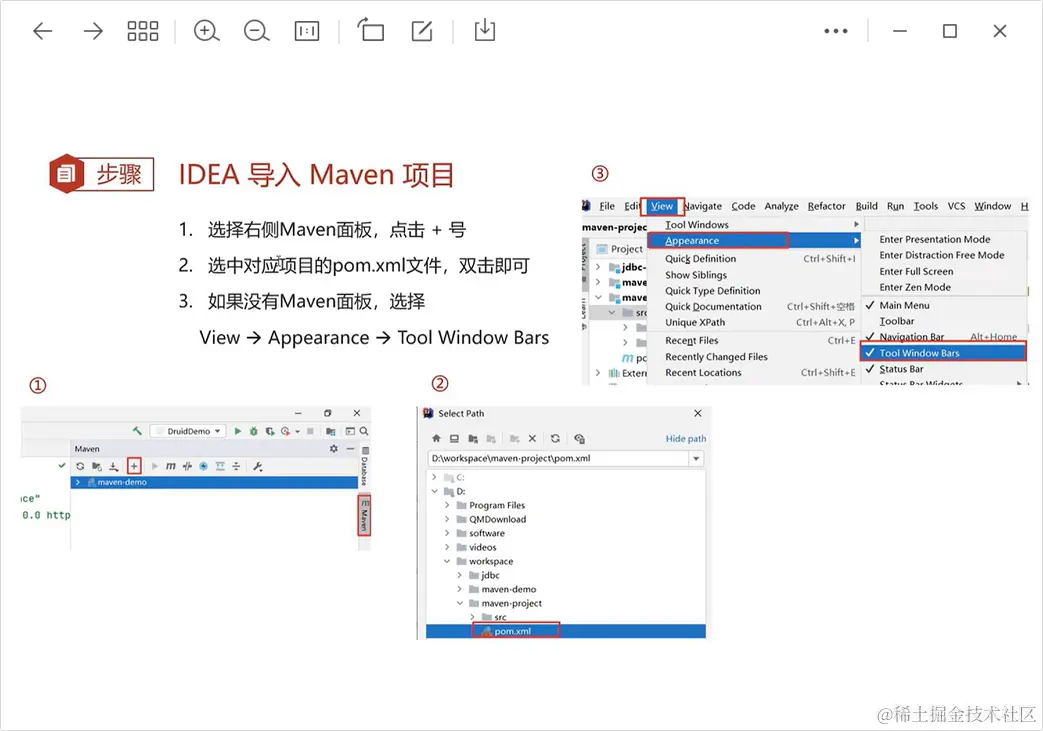Toggle the Navigation Bar option

click(944, 337)
